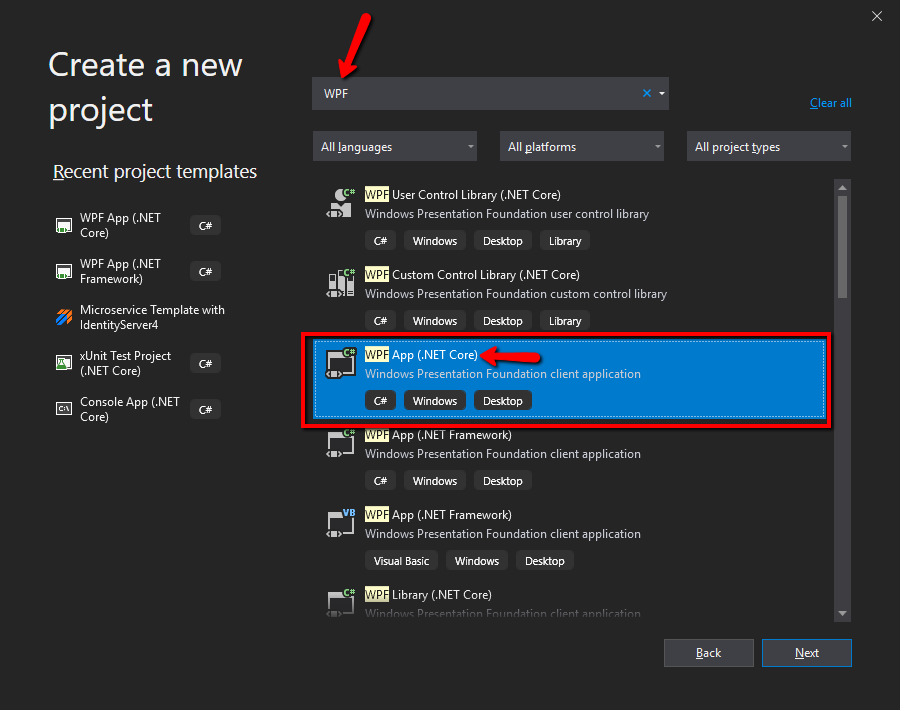Click Desktop tag of Custom Control Library
900x710 pixels.
[503, 321]
